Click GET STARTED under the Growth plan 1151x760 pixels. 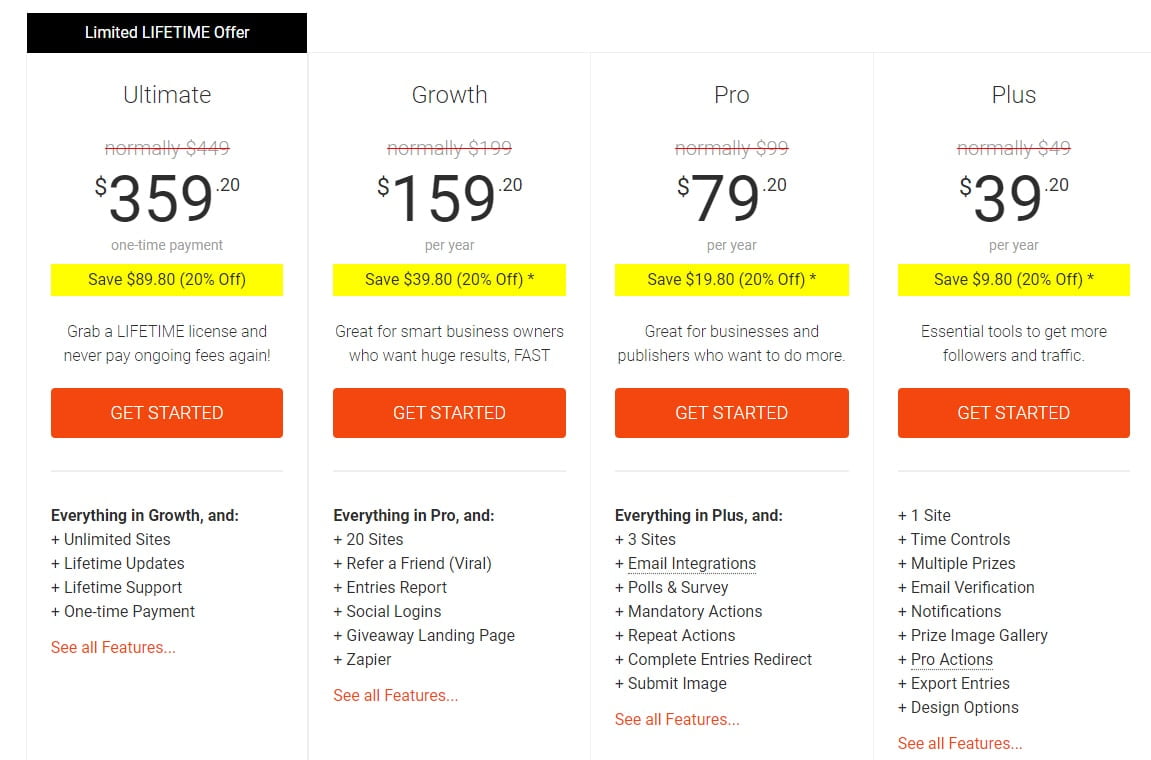(448, 412)
